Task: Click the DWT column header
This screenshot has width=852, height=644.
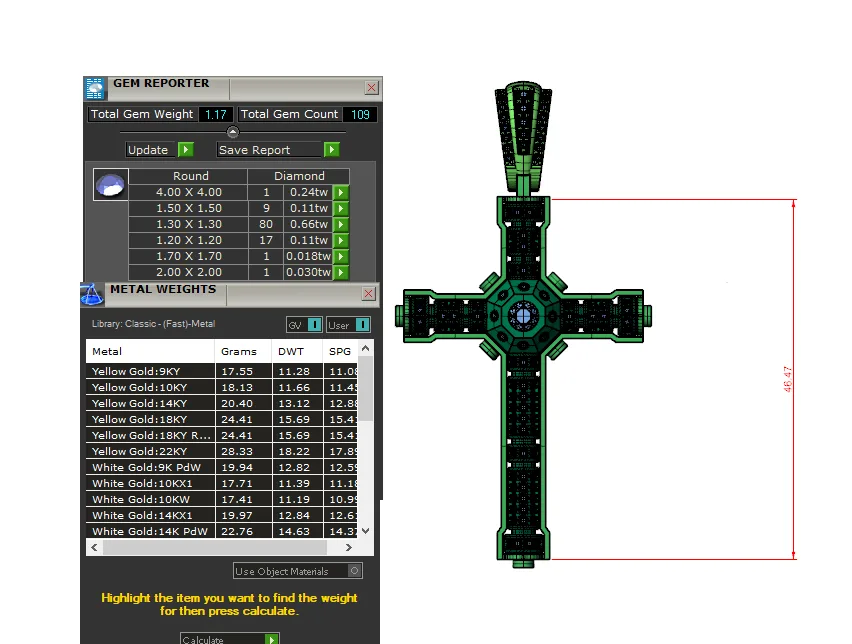Action: [297, 352]
